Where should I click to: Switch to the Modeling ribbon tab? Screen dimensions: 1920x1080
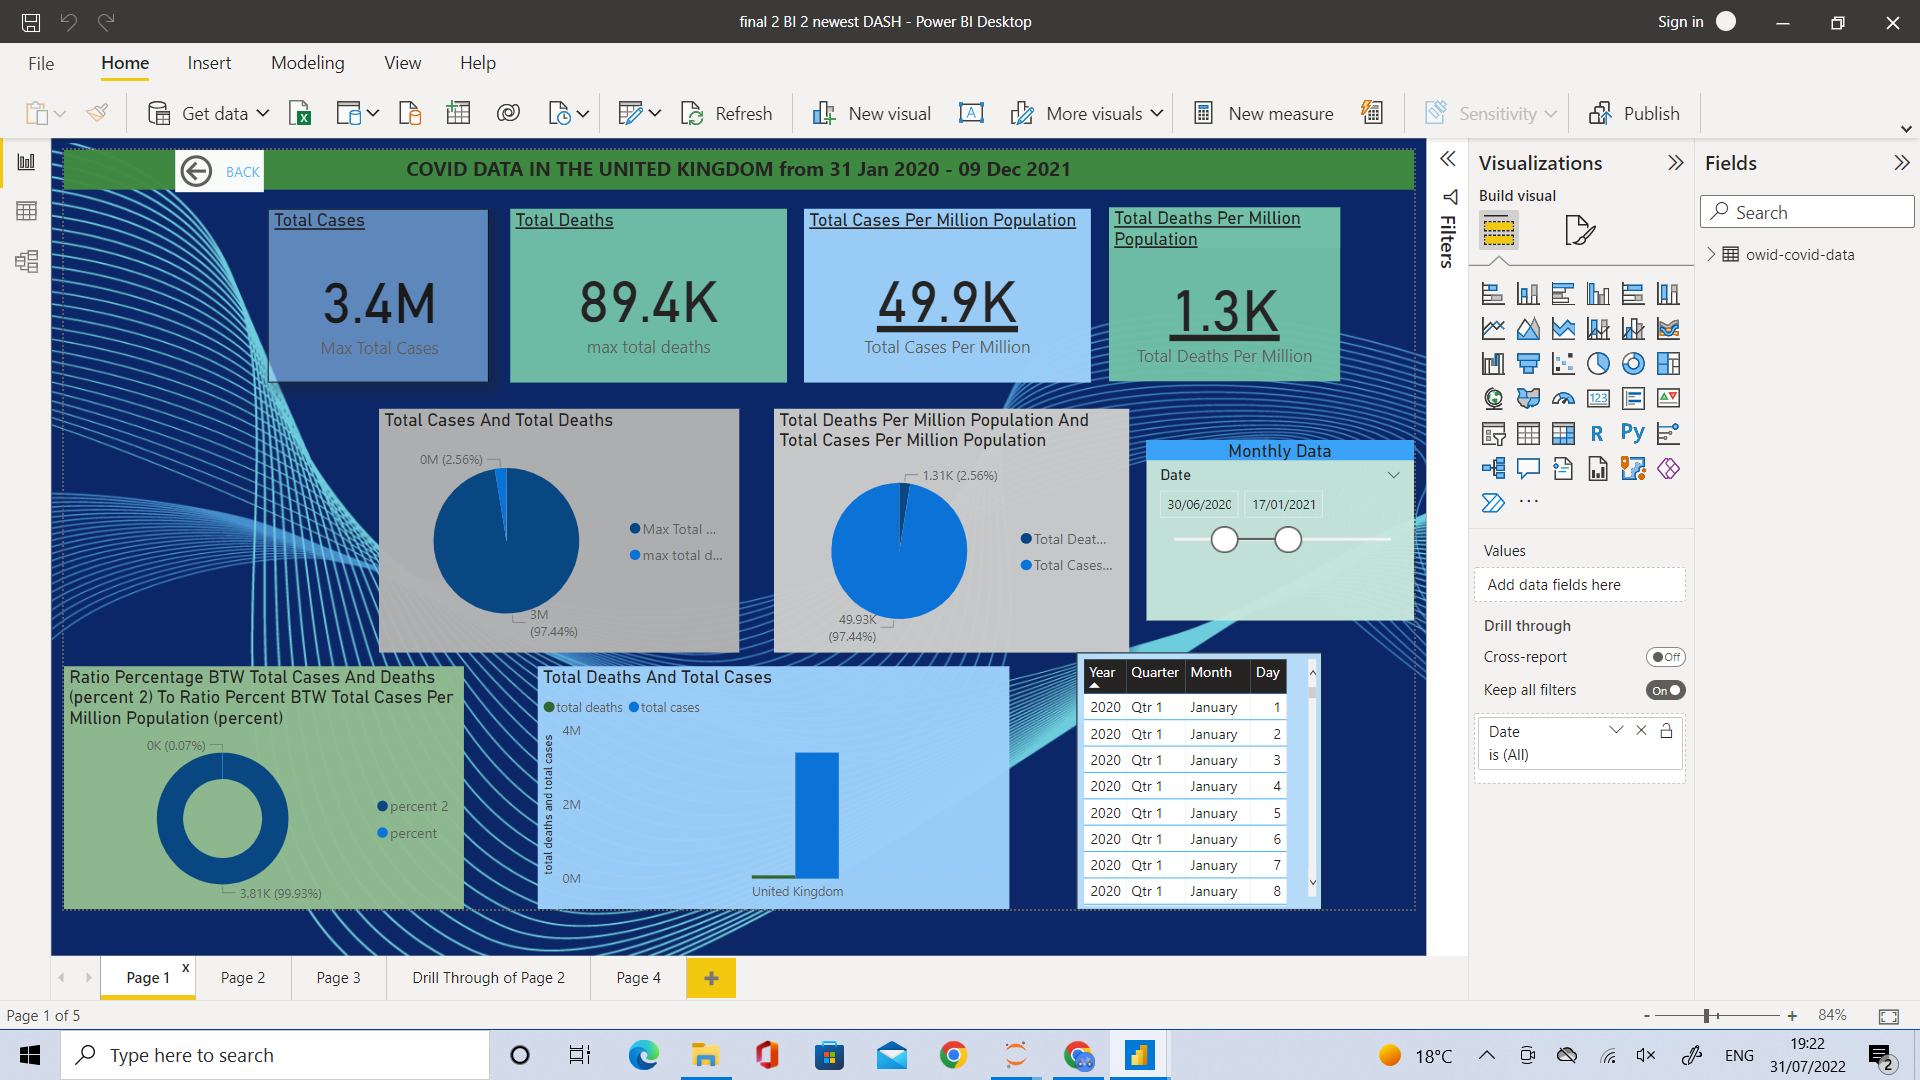point(307,62)
